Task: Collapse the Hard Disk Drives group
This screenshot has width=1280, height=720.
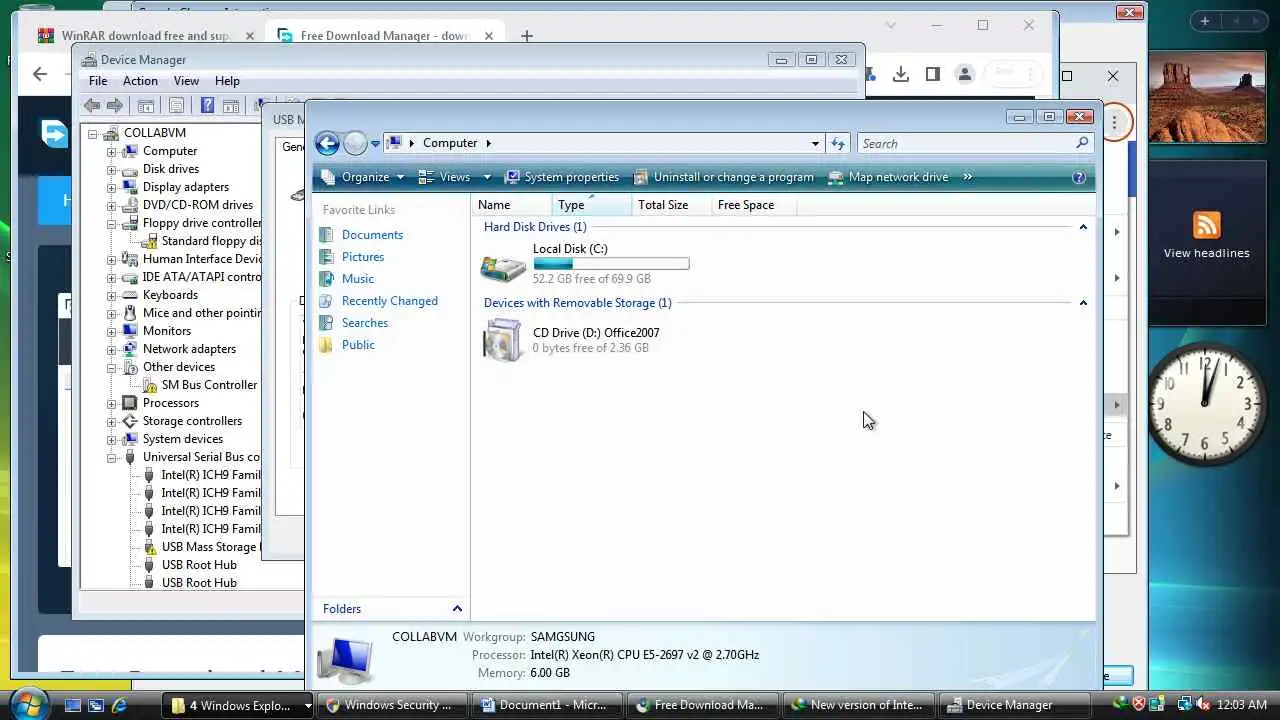Action: [1083, 227]
